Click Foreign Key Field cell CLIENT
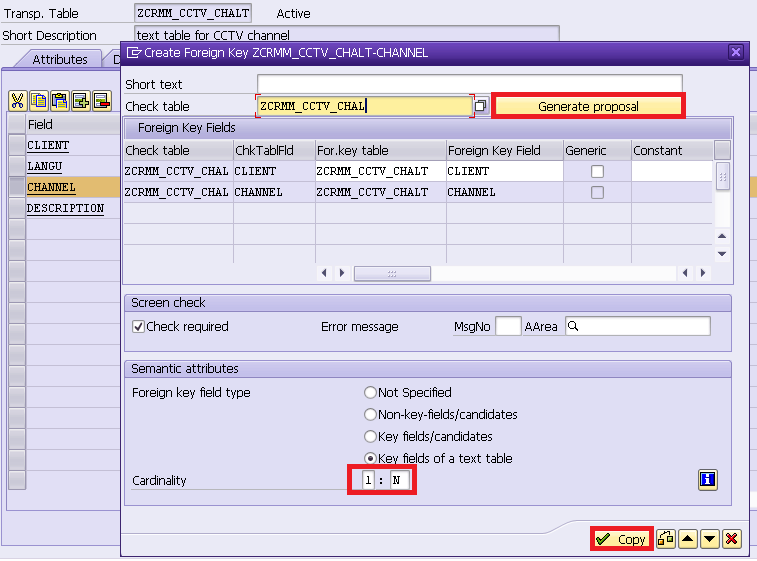Image resolution: width=757 pixels, height=561 pixels. [505, 171]
